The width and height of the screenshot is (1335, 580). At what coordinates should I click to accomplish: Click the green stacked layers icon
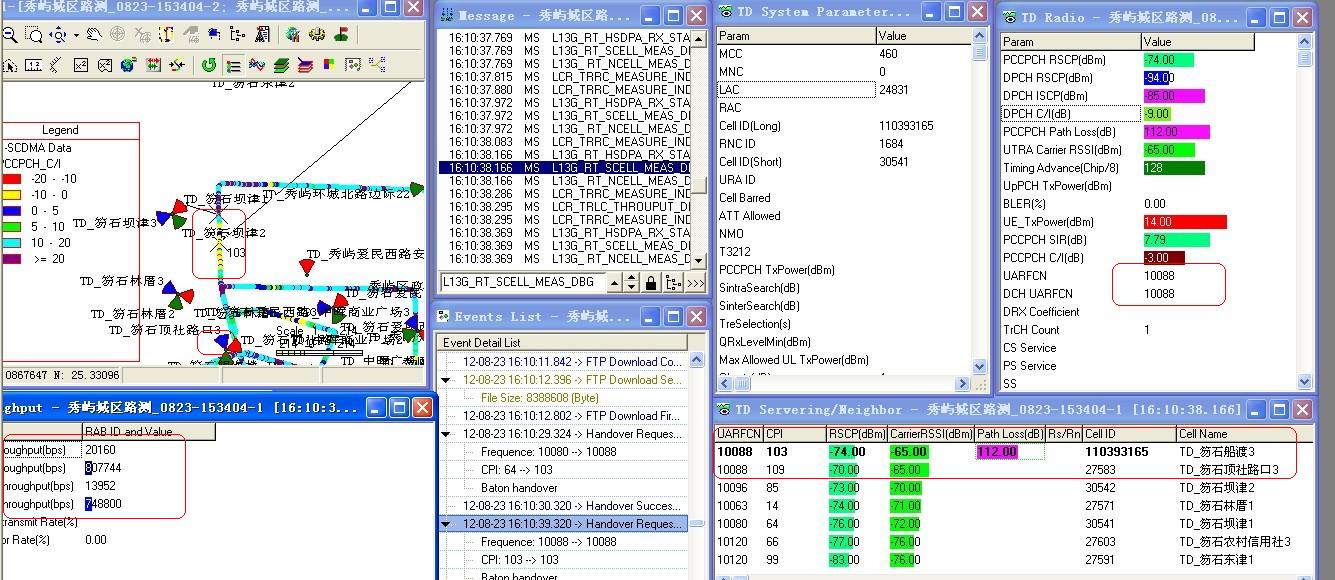(x=281, y=65)
